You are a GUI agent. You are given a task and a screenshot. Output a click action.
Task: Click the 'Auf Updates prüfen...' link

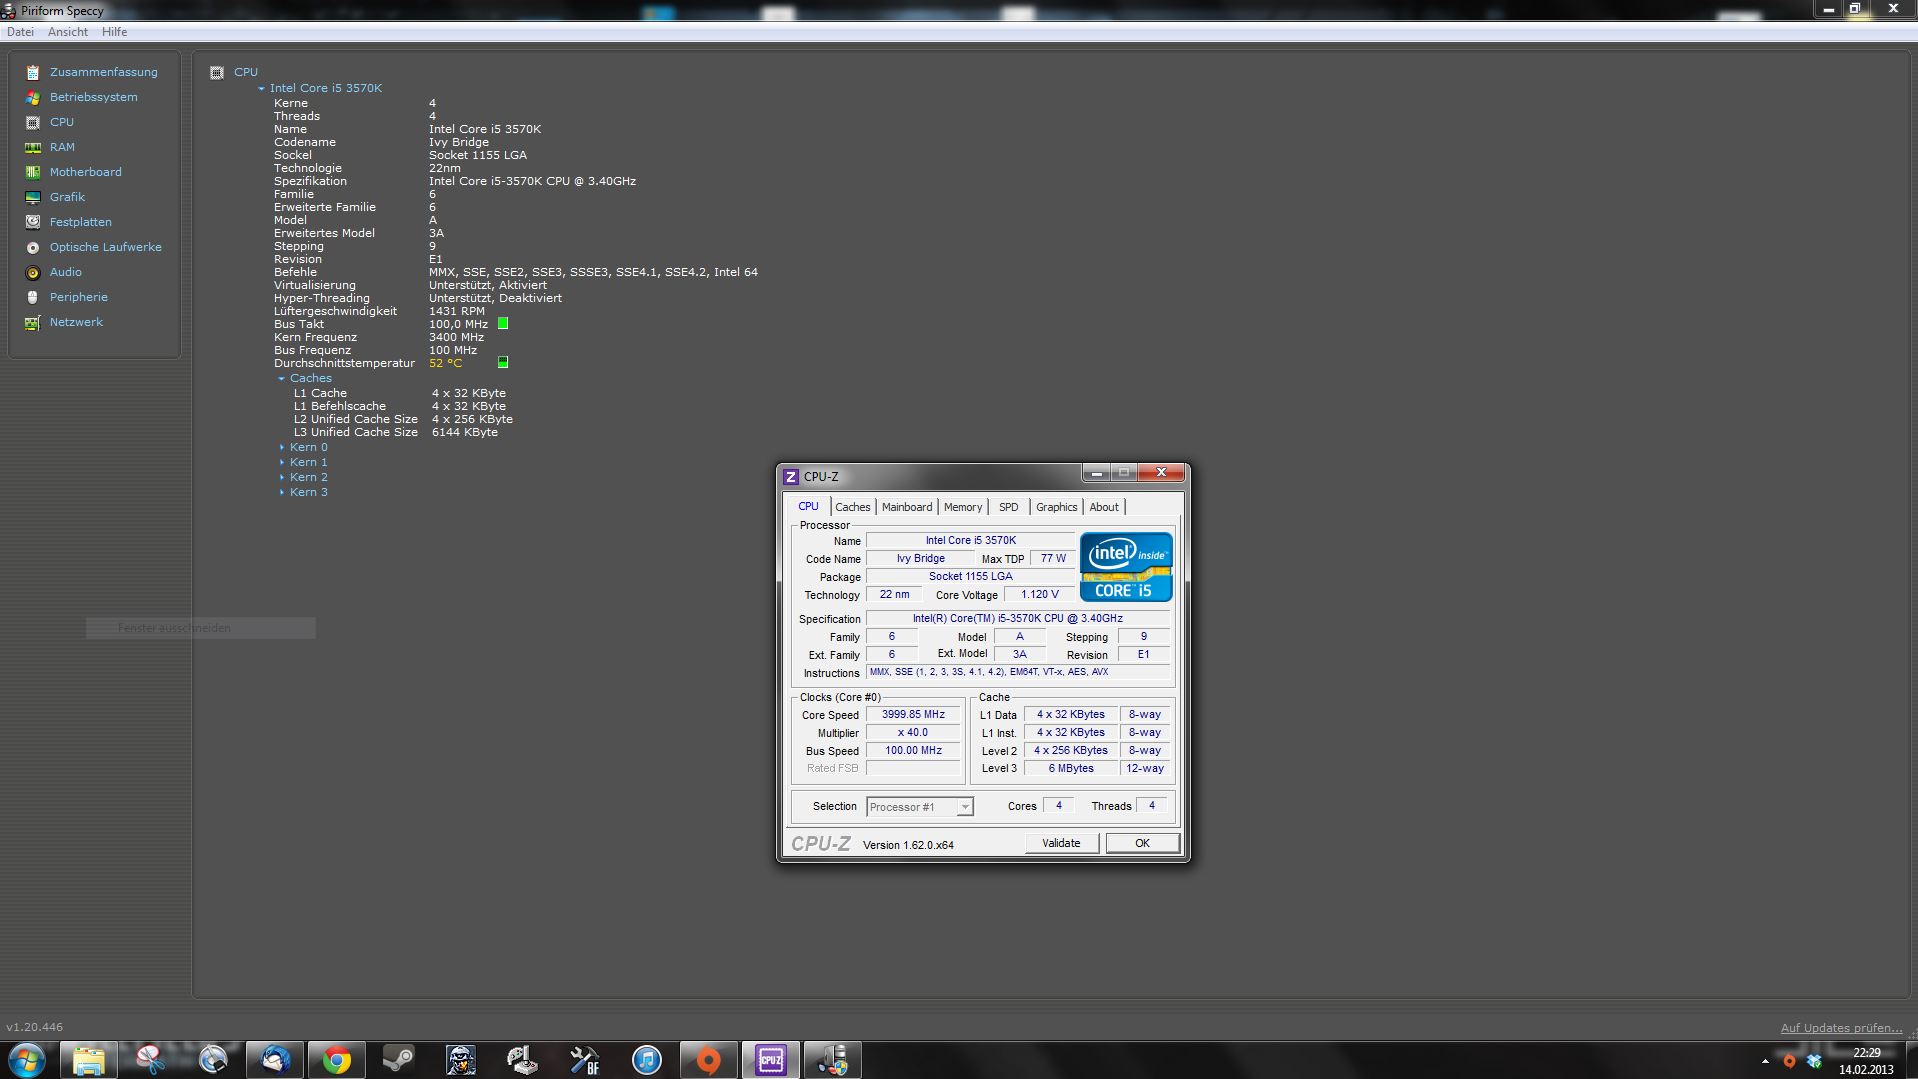click(1840, 1028)
